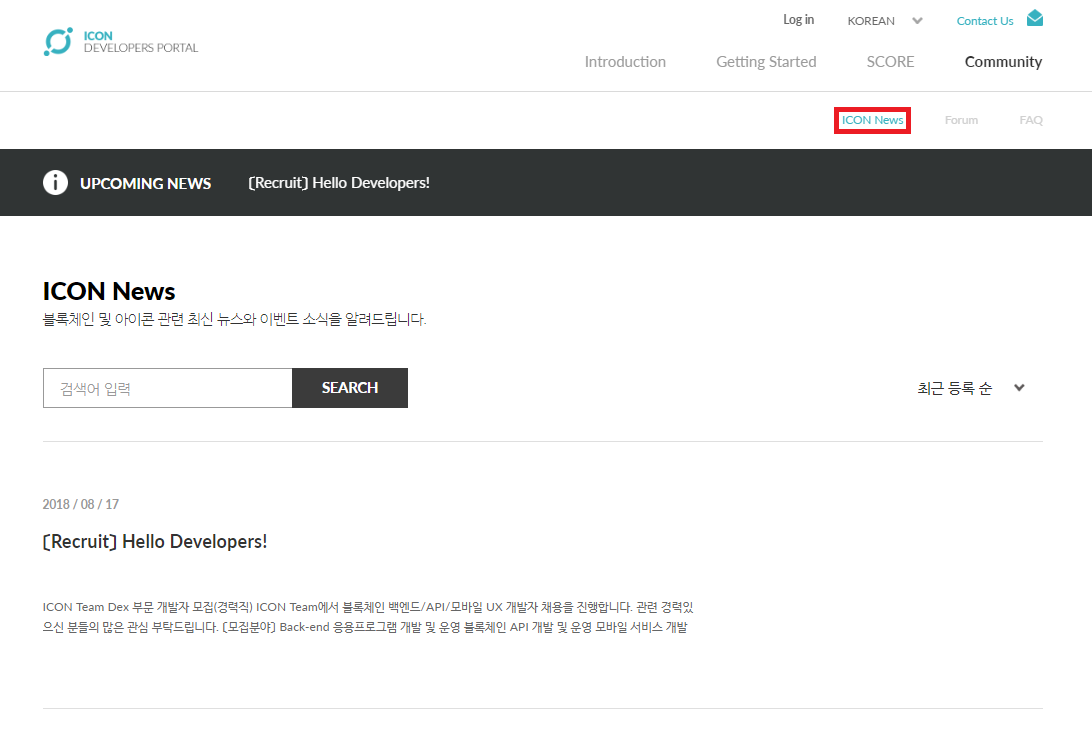Click the article summary about ICON Team Dex
1092x749 pixels.
point(368,617)
